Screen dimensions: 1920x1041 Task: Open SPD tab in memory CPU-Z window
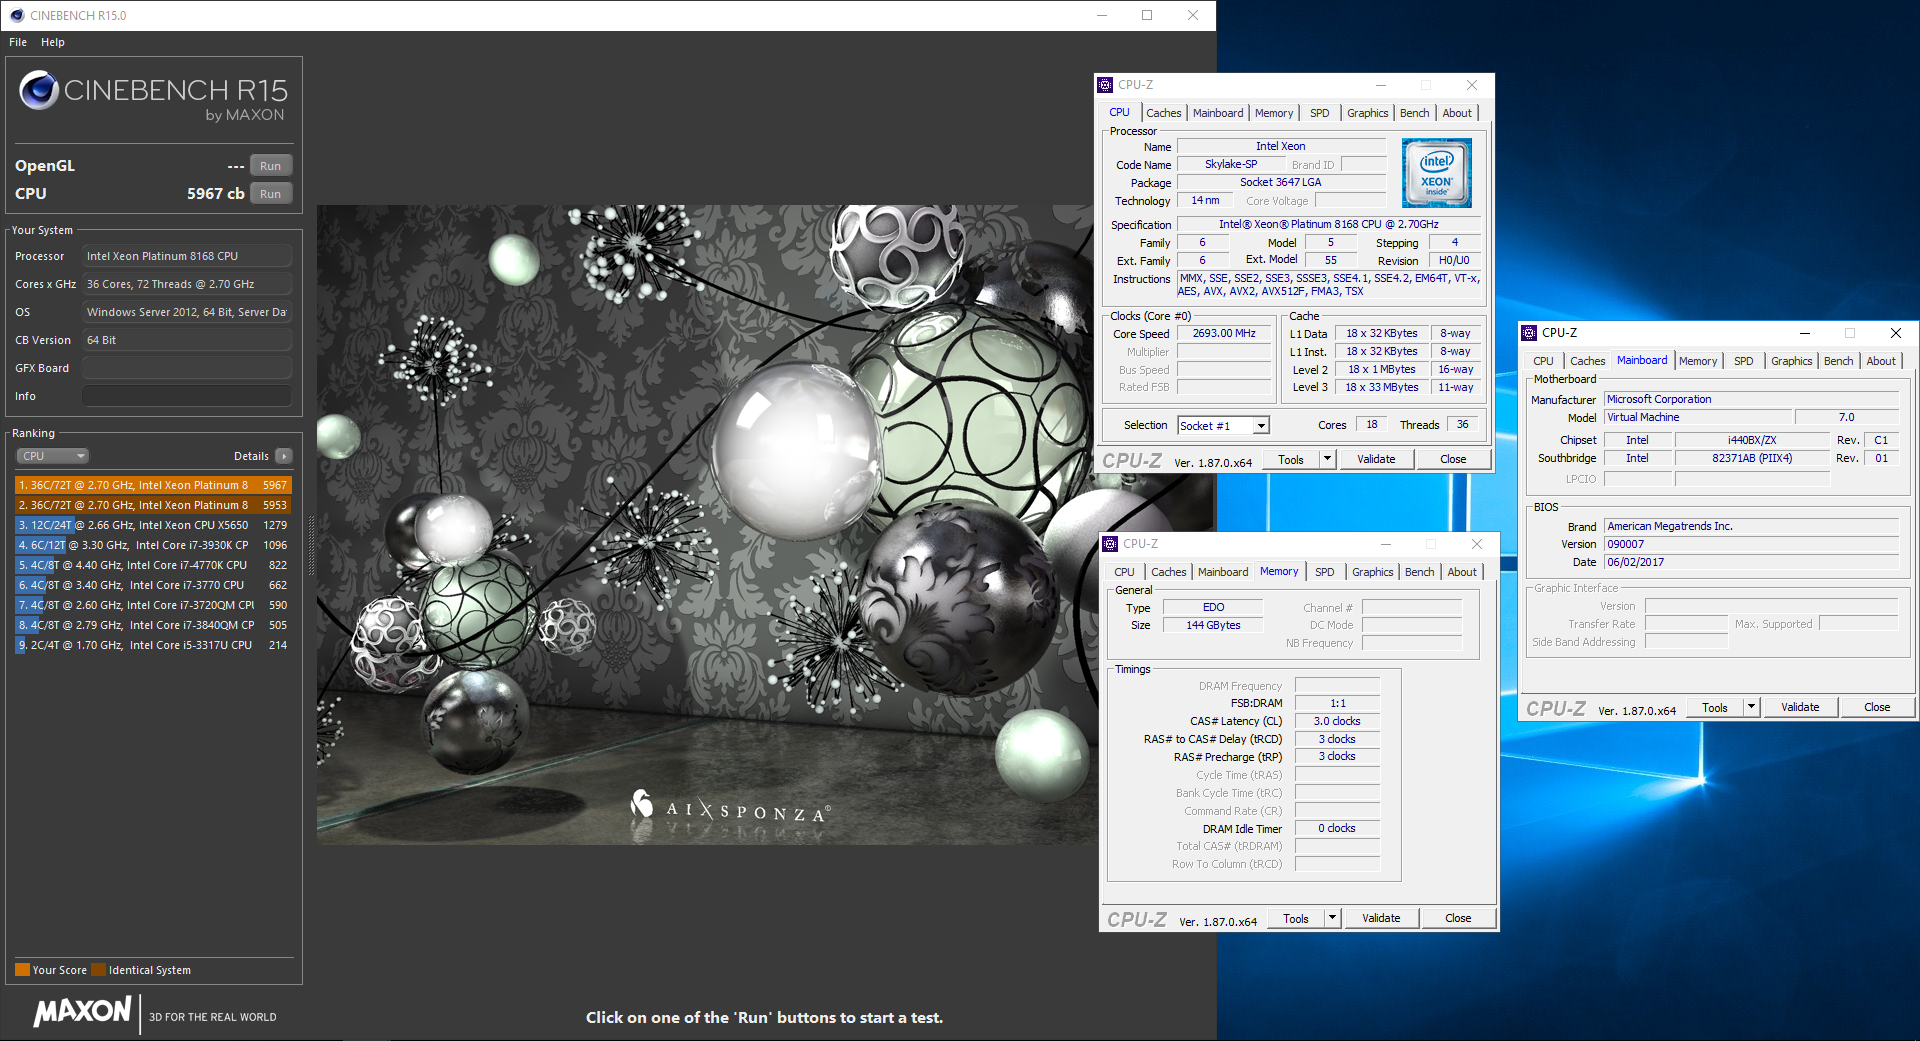(1325, 572)
